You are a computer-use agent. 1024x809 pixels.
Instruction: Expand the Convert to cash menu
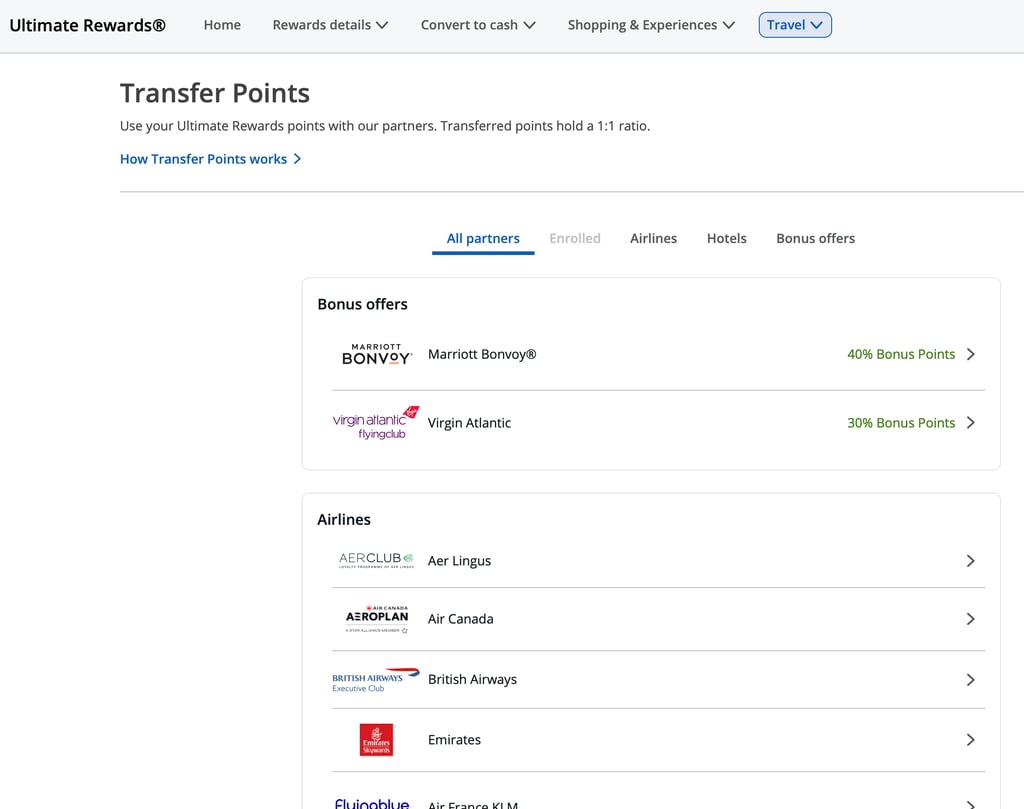pos(477,25)
